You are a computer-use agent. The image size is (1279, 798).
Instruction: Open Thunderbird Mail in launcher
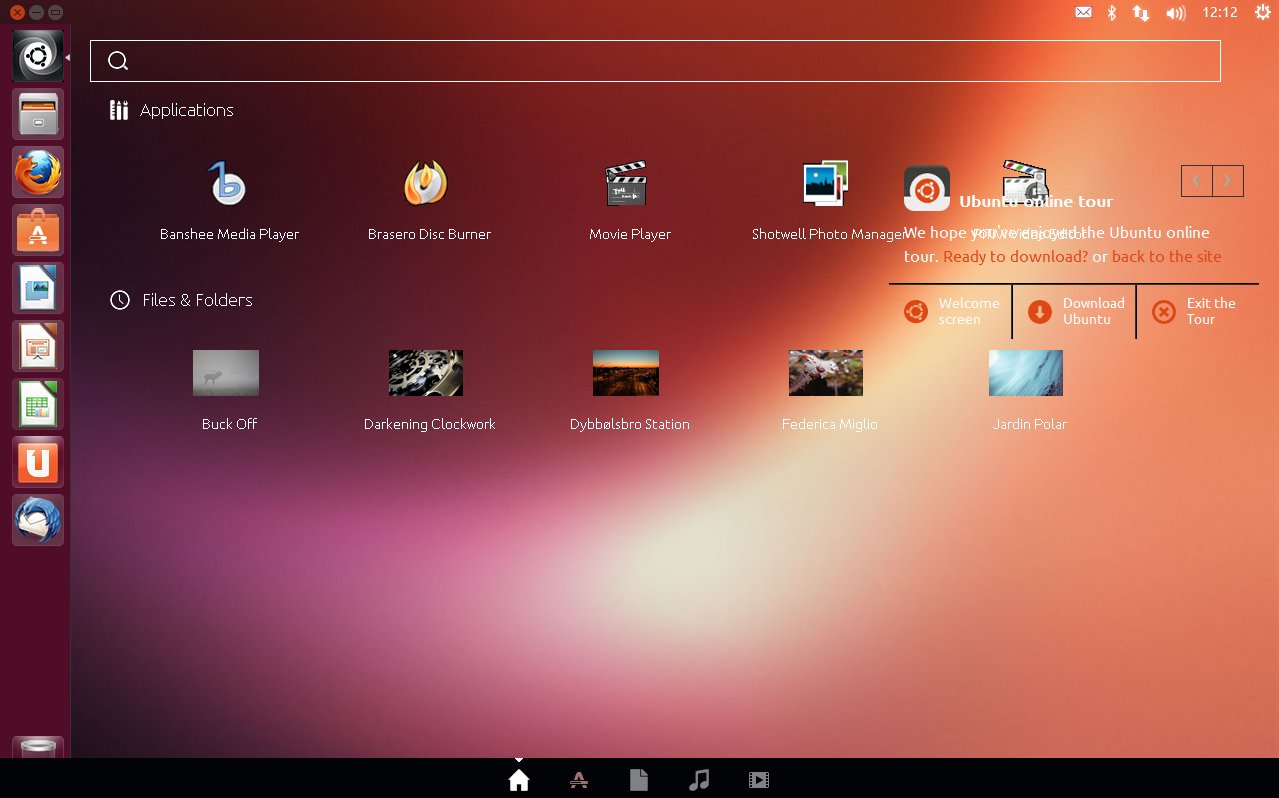tap(38, 520)
